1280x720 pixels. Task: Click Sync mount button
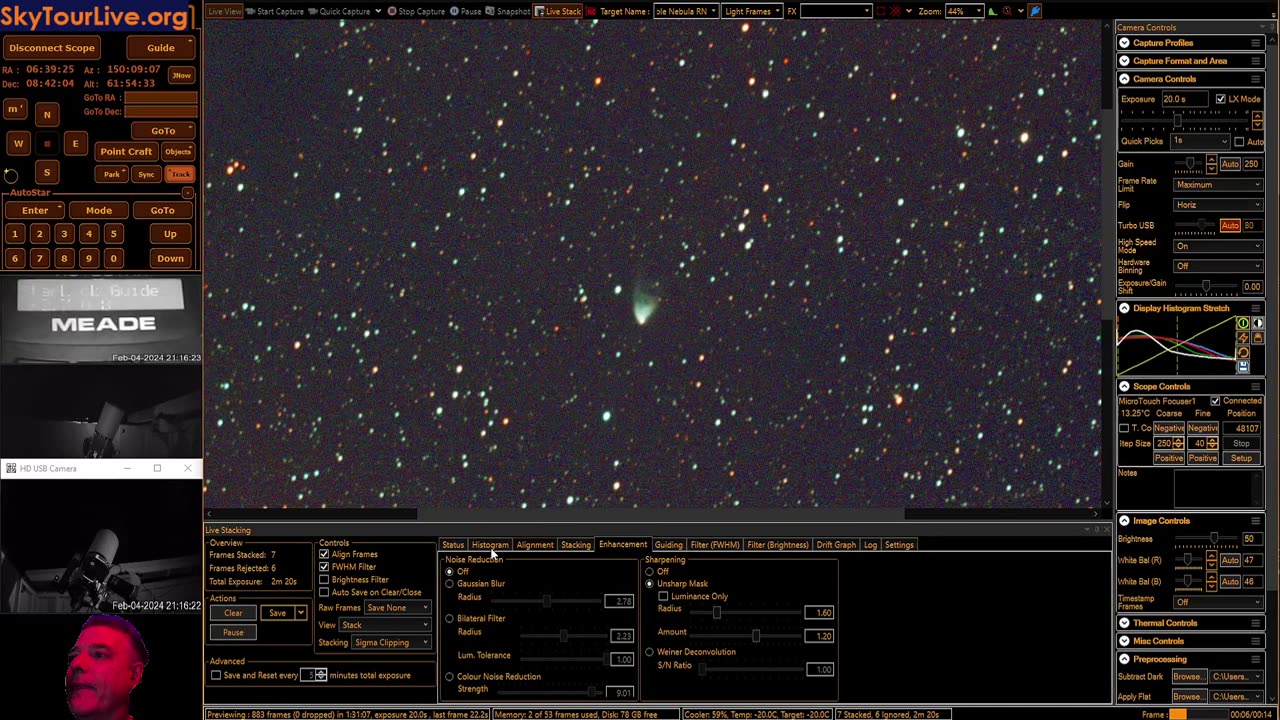(146, 174)
